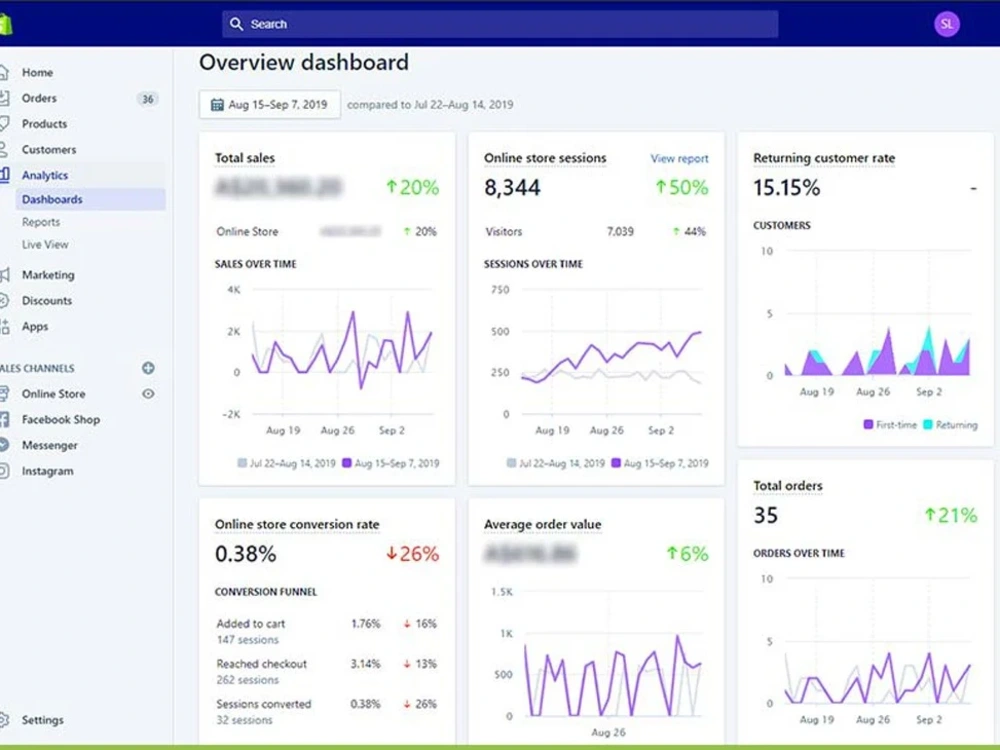Click the 147 sessions added to cart text

pos(247,640)
